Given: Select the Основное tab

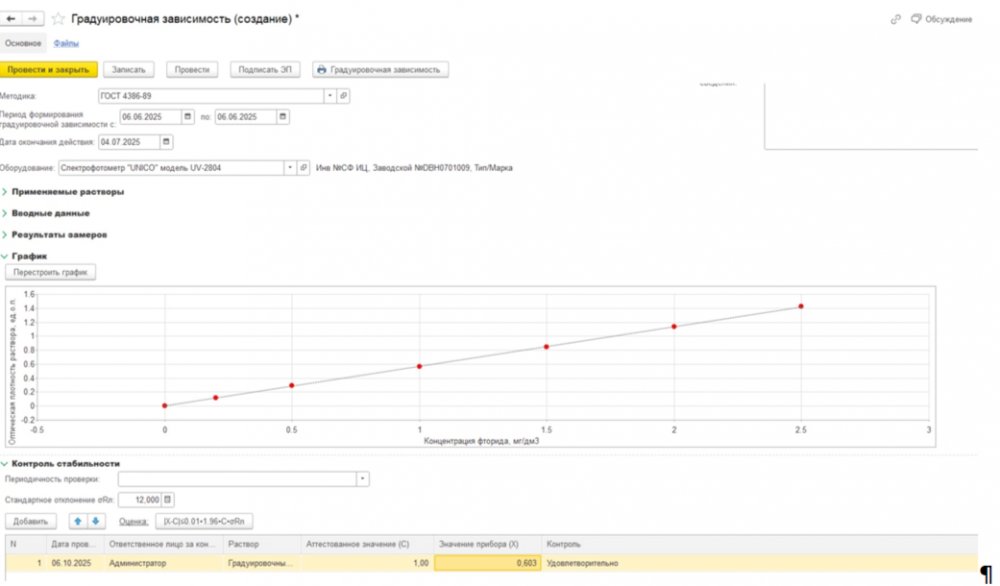Looking at the screenshot, I should (23, 43).
